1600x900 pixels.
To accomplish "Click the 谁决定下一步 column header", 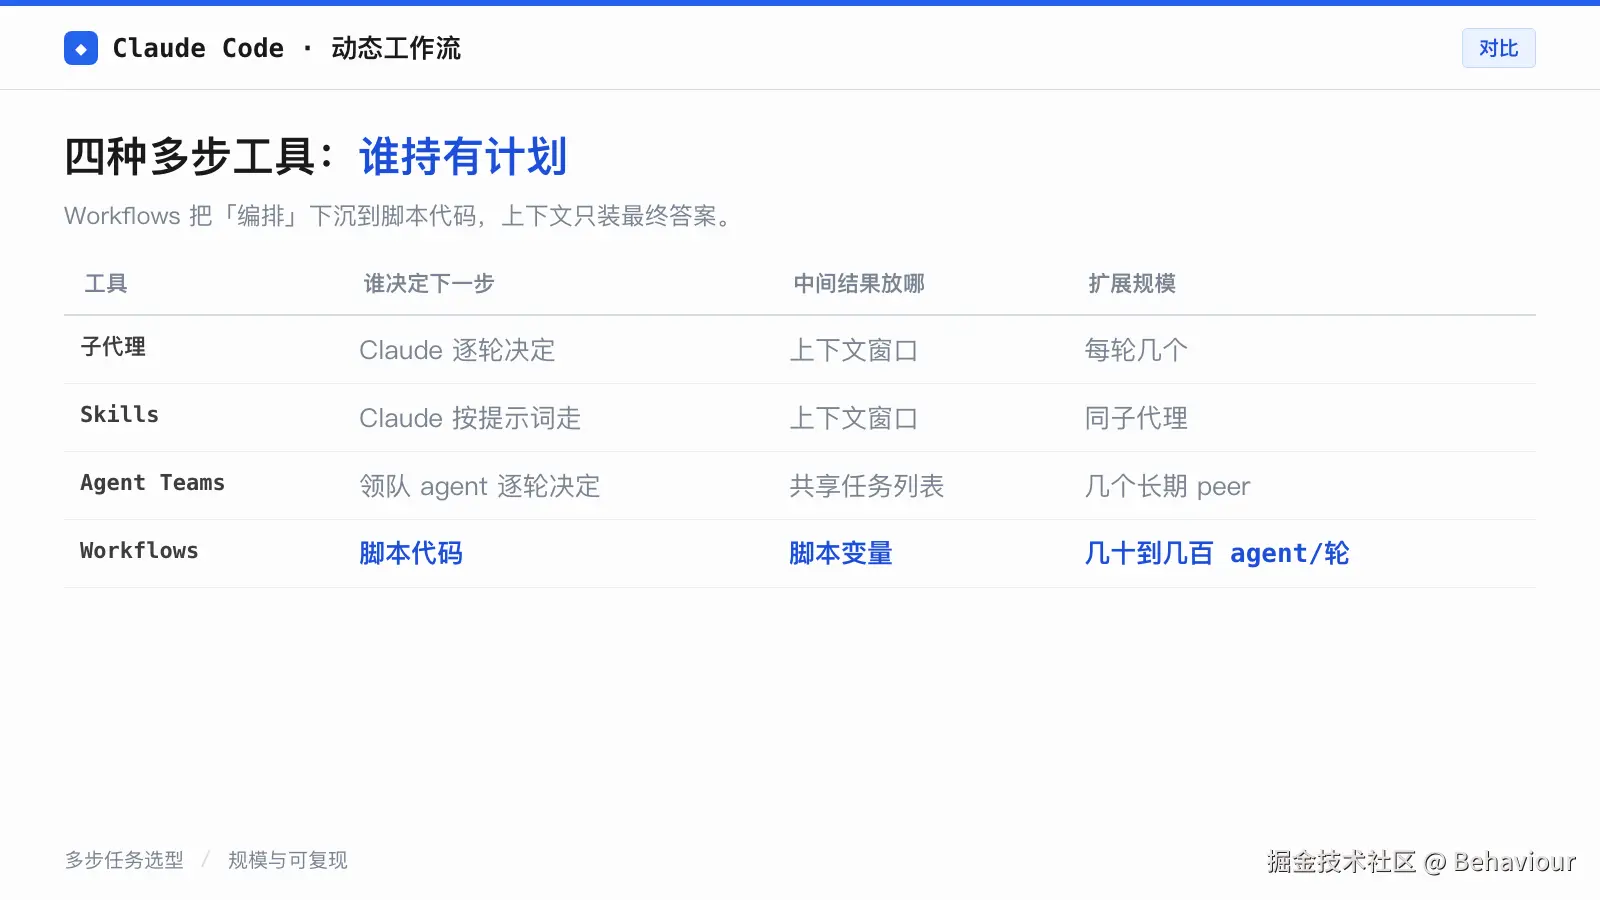I will [429, 284].
